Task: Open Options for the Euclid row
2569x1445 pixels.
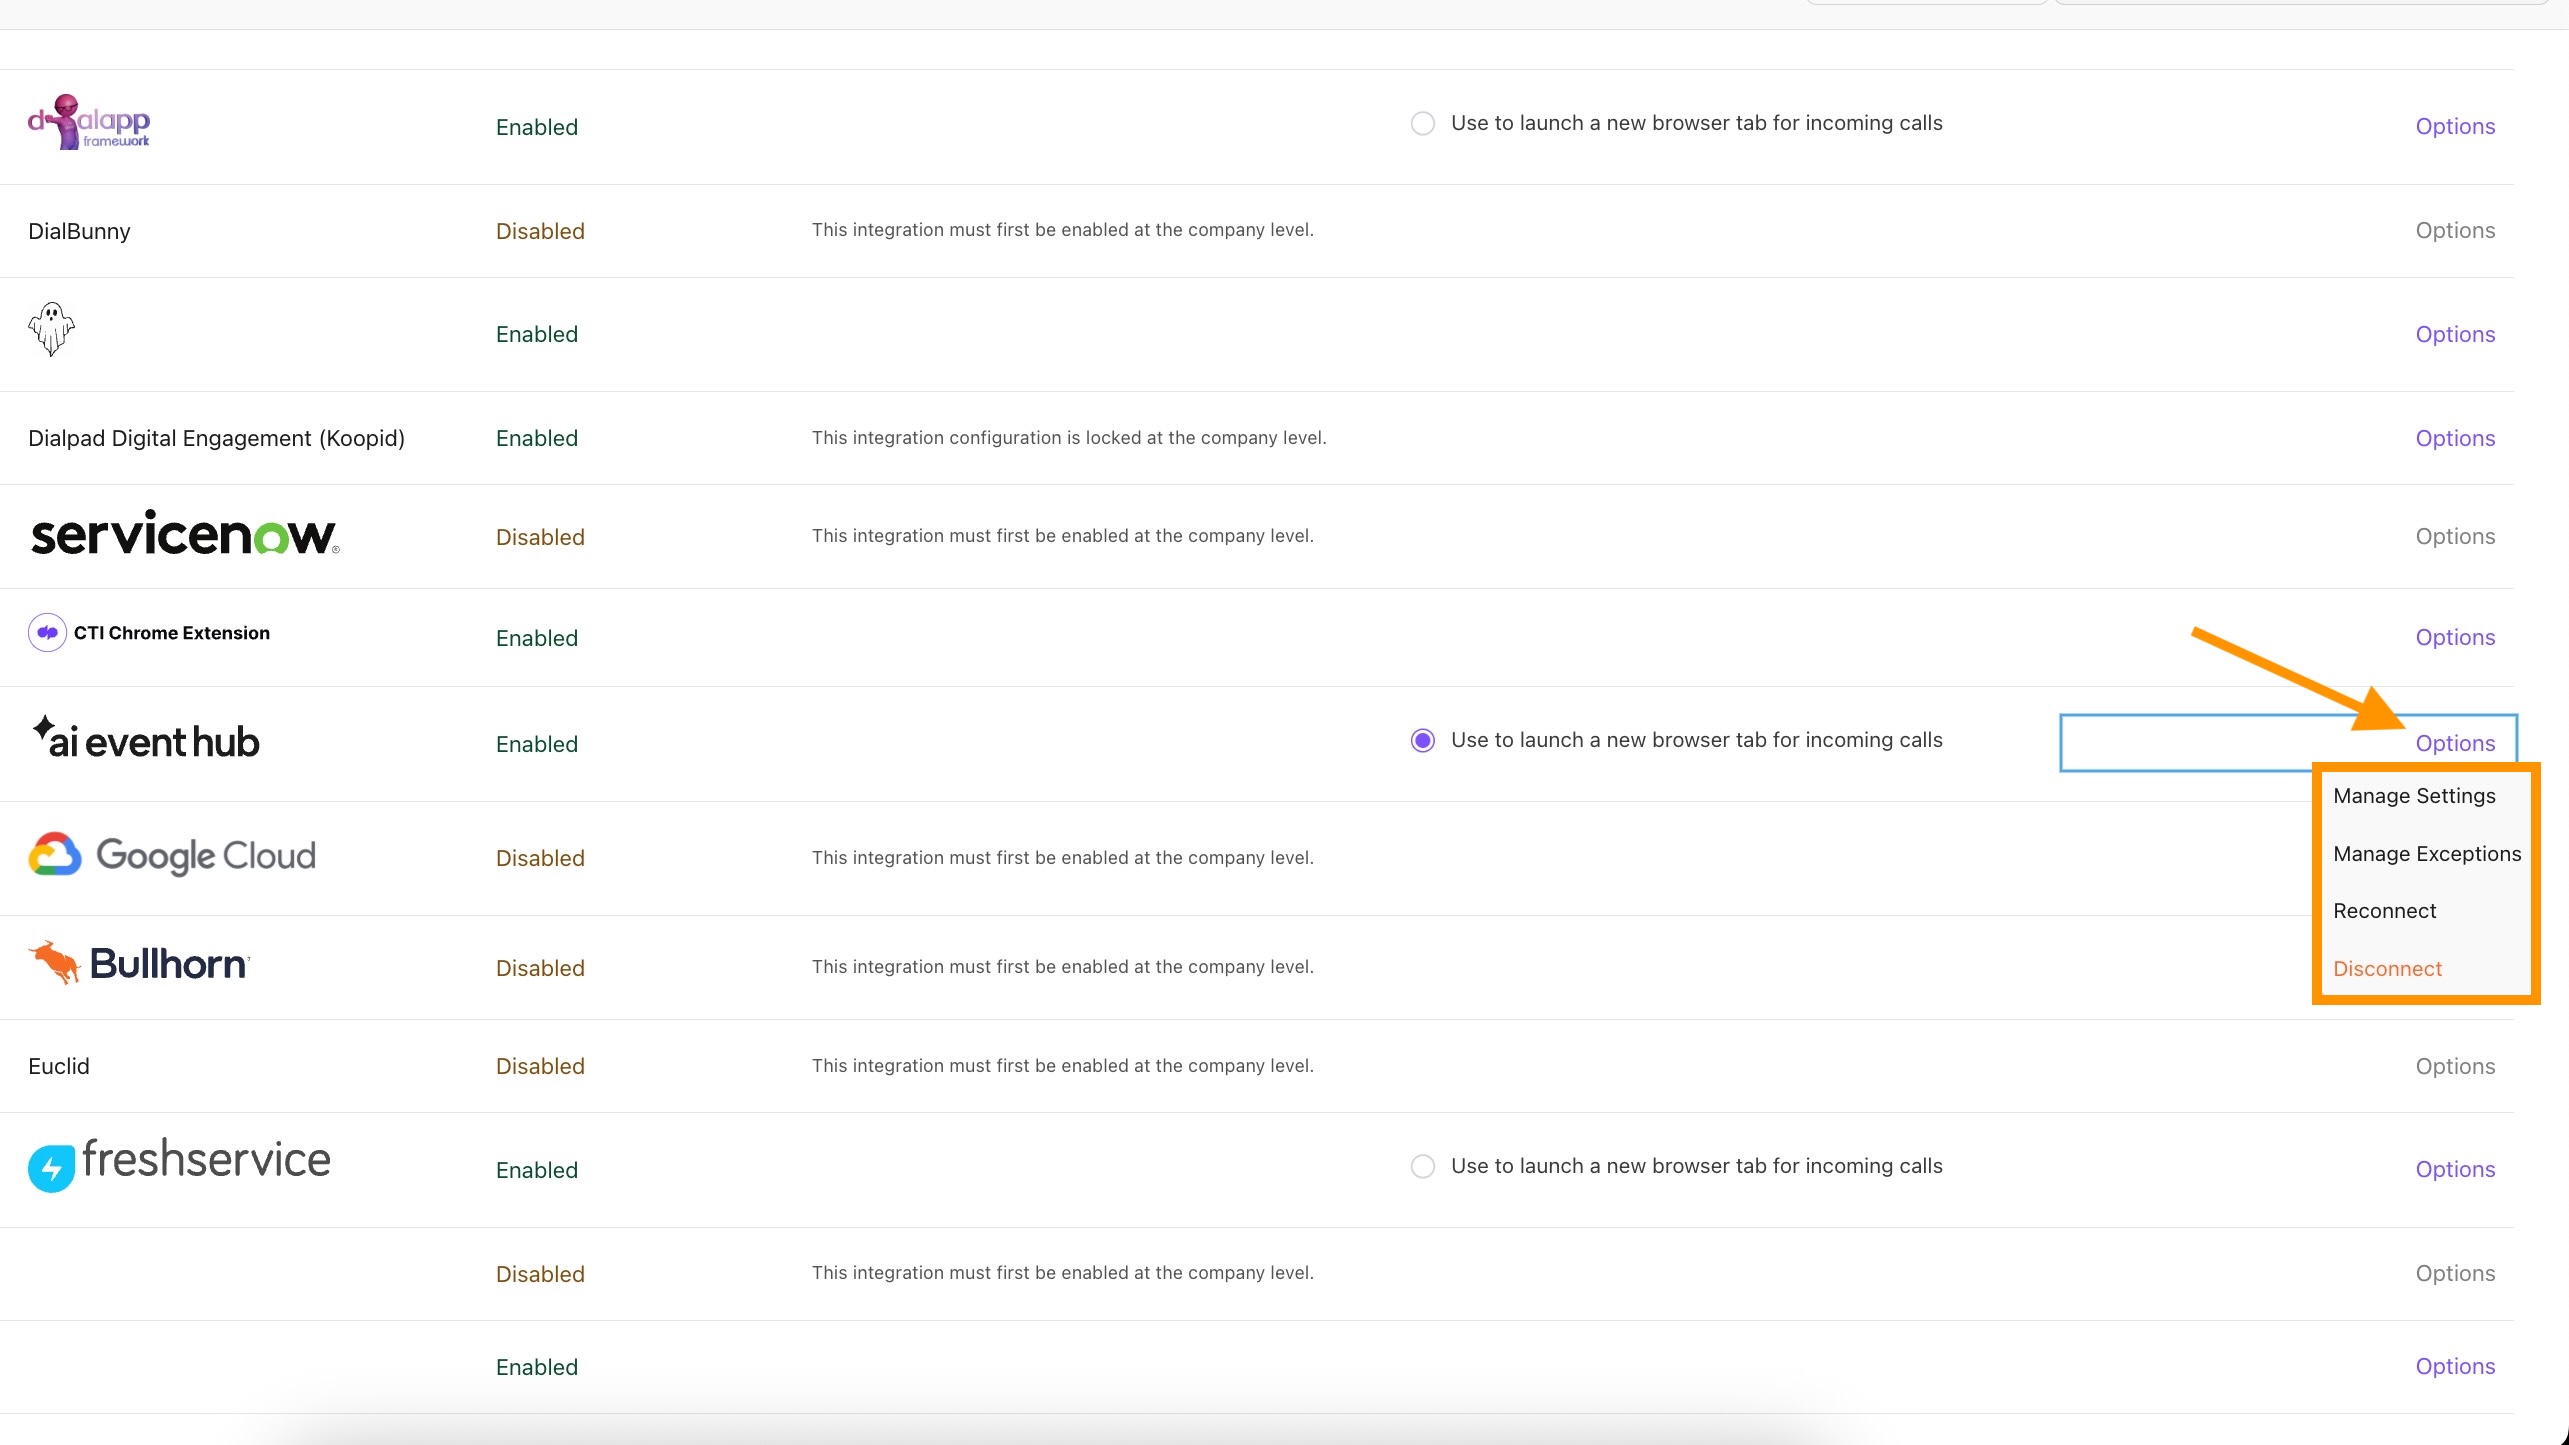Action: (x=2455, y=1066)
